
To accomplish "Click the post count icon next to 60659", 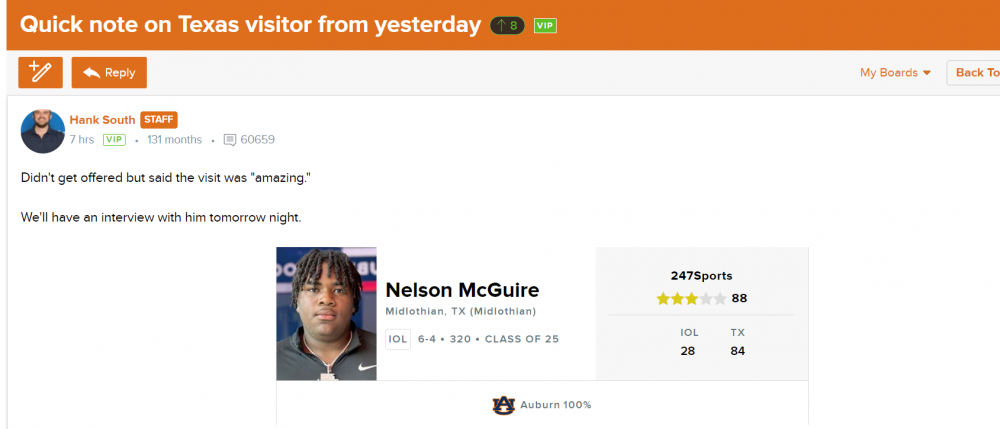I will point(230,140).
